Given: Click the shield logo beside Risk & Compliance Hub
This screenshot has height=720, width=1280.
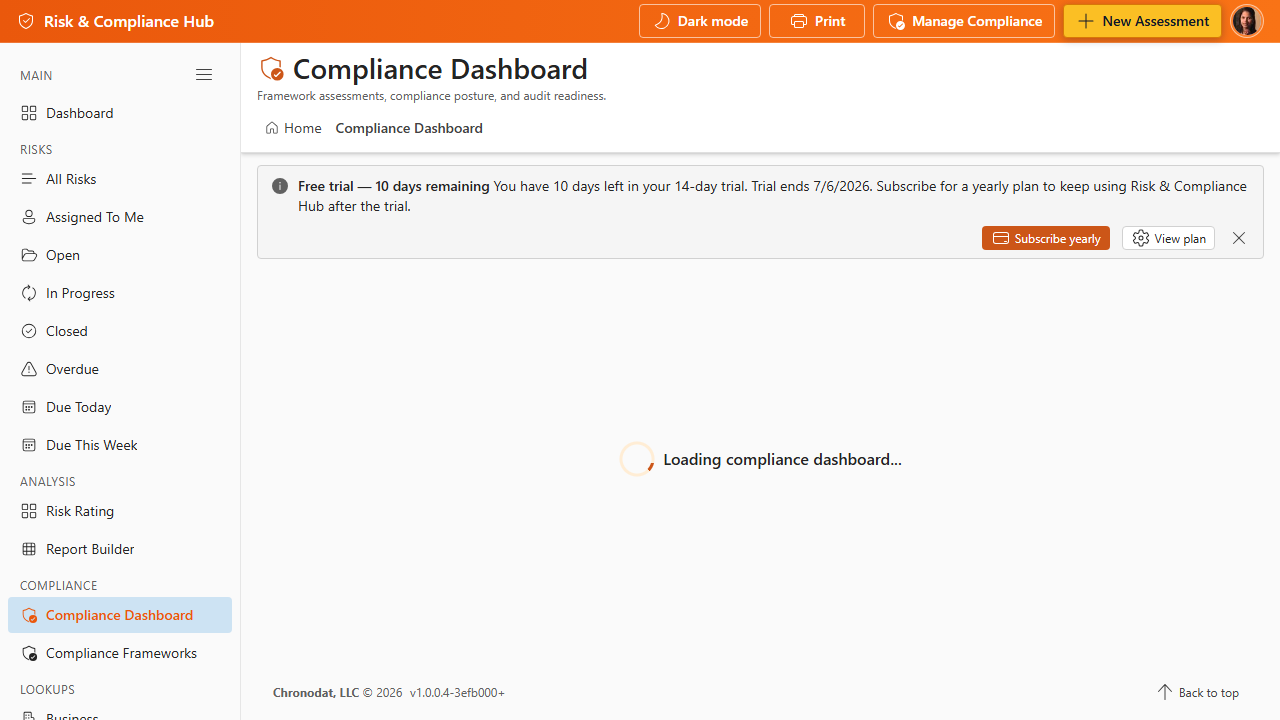Looking at the screenshot, I should pyautogui.click(x=26, y=21).
